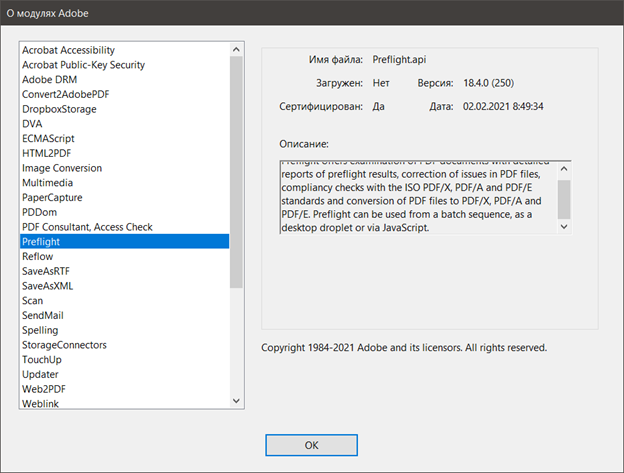Select SaveAsRTF module

point(125,271)
